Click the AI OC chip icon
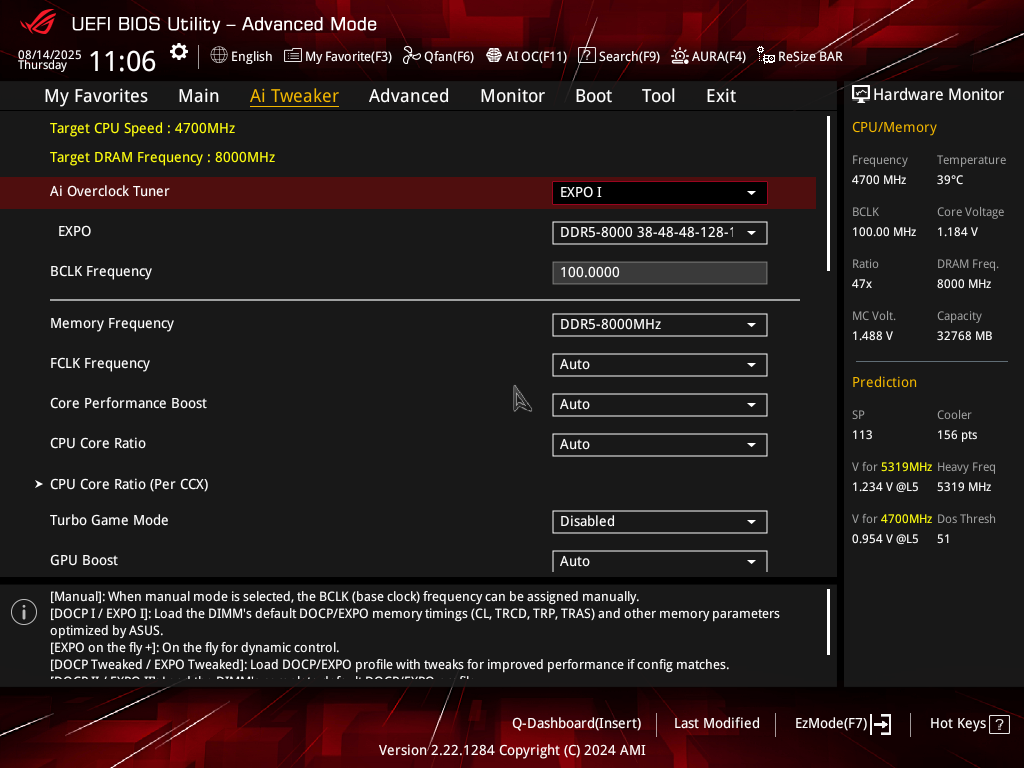 (494, 56)
